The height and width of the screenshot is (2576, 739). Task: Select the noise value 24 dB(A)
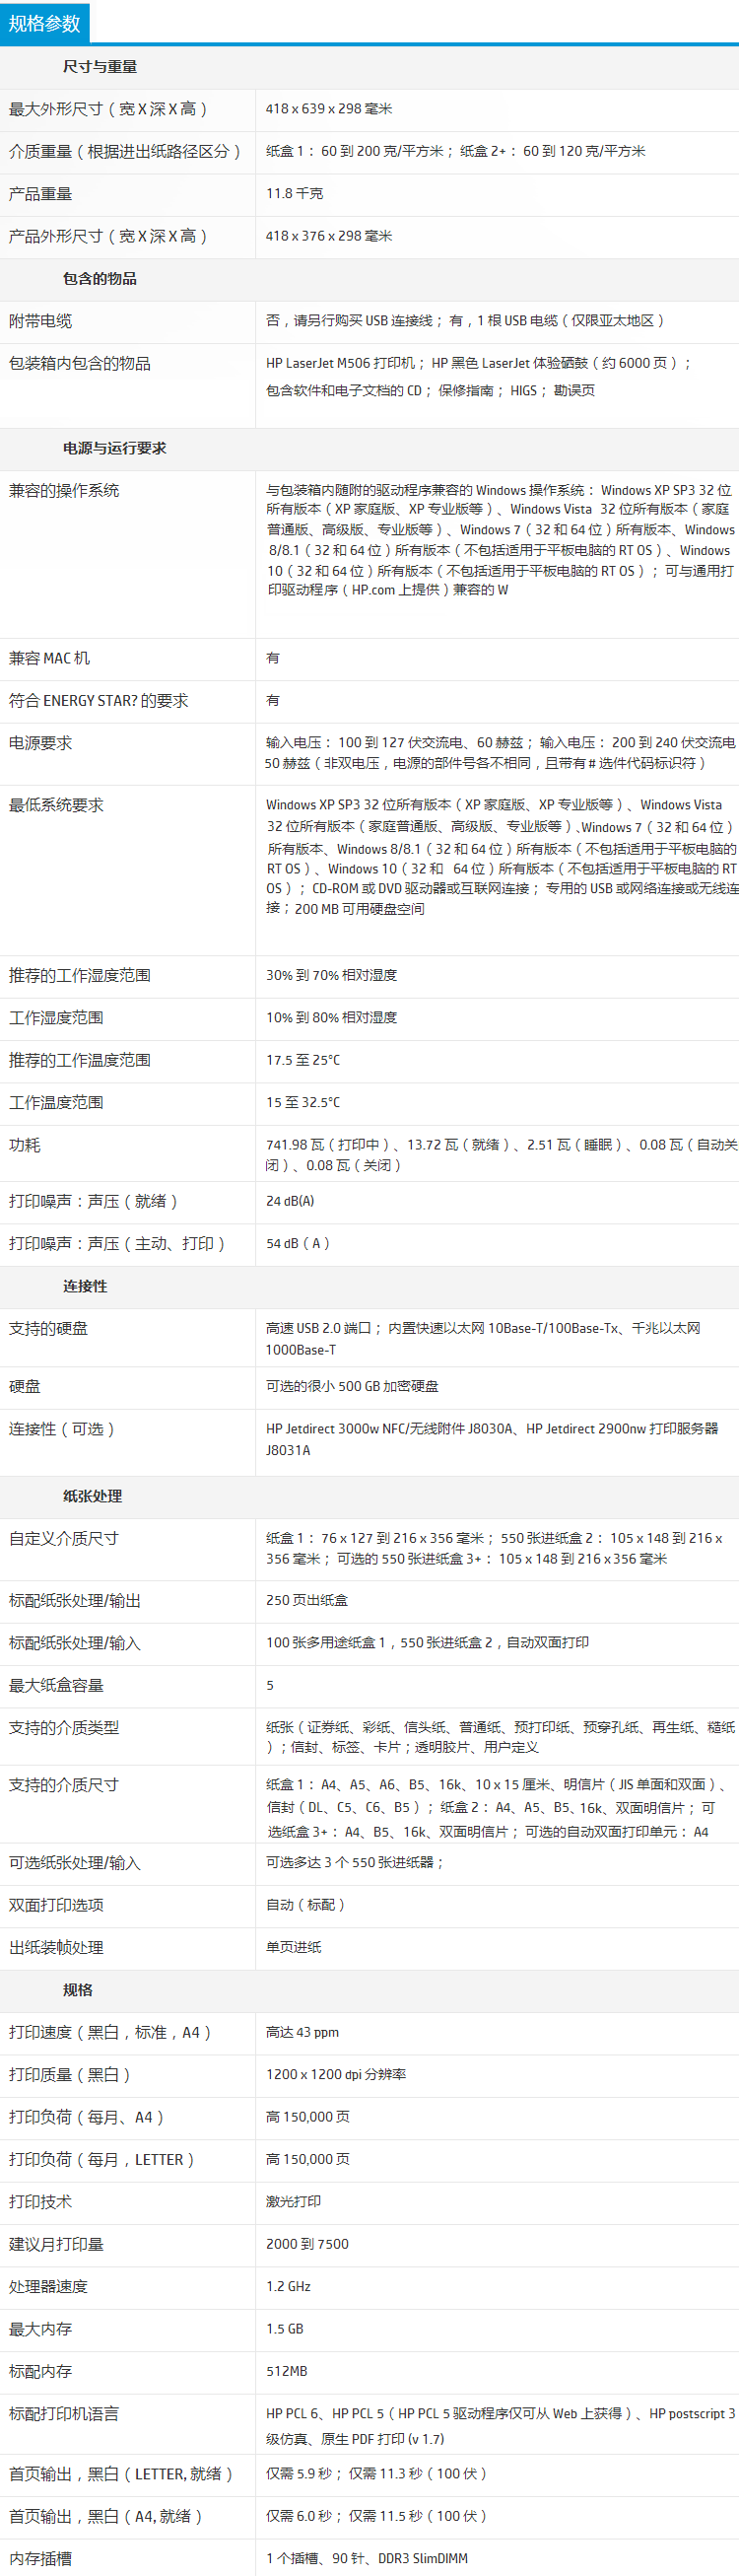coord(290,1201)
